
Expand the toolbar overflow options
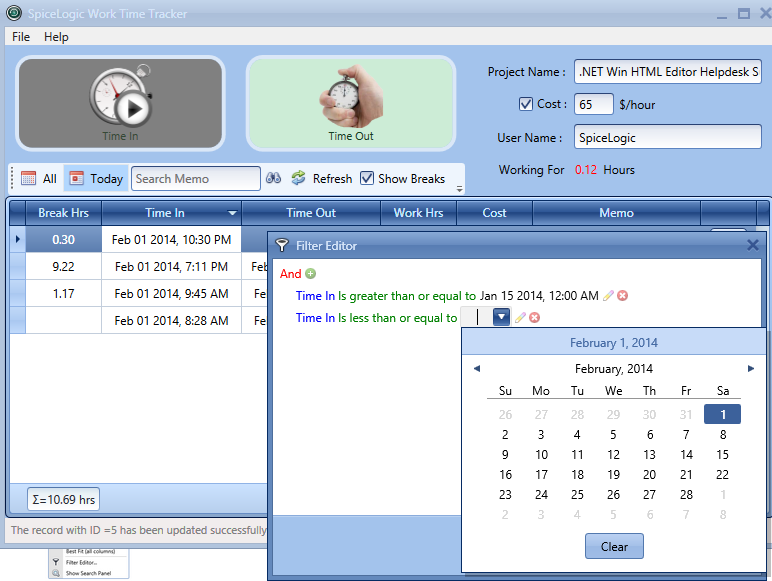coord(459,187)
